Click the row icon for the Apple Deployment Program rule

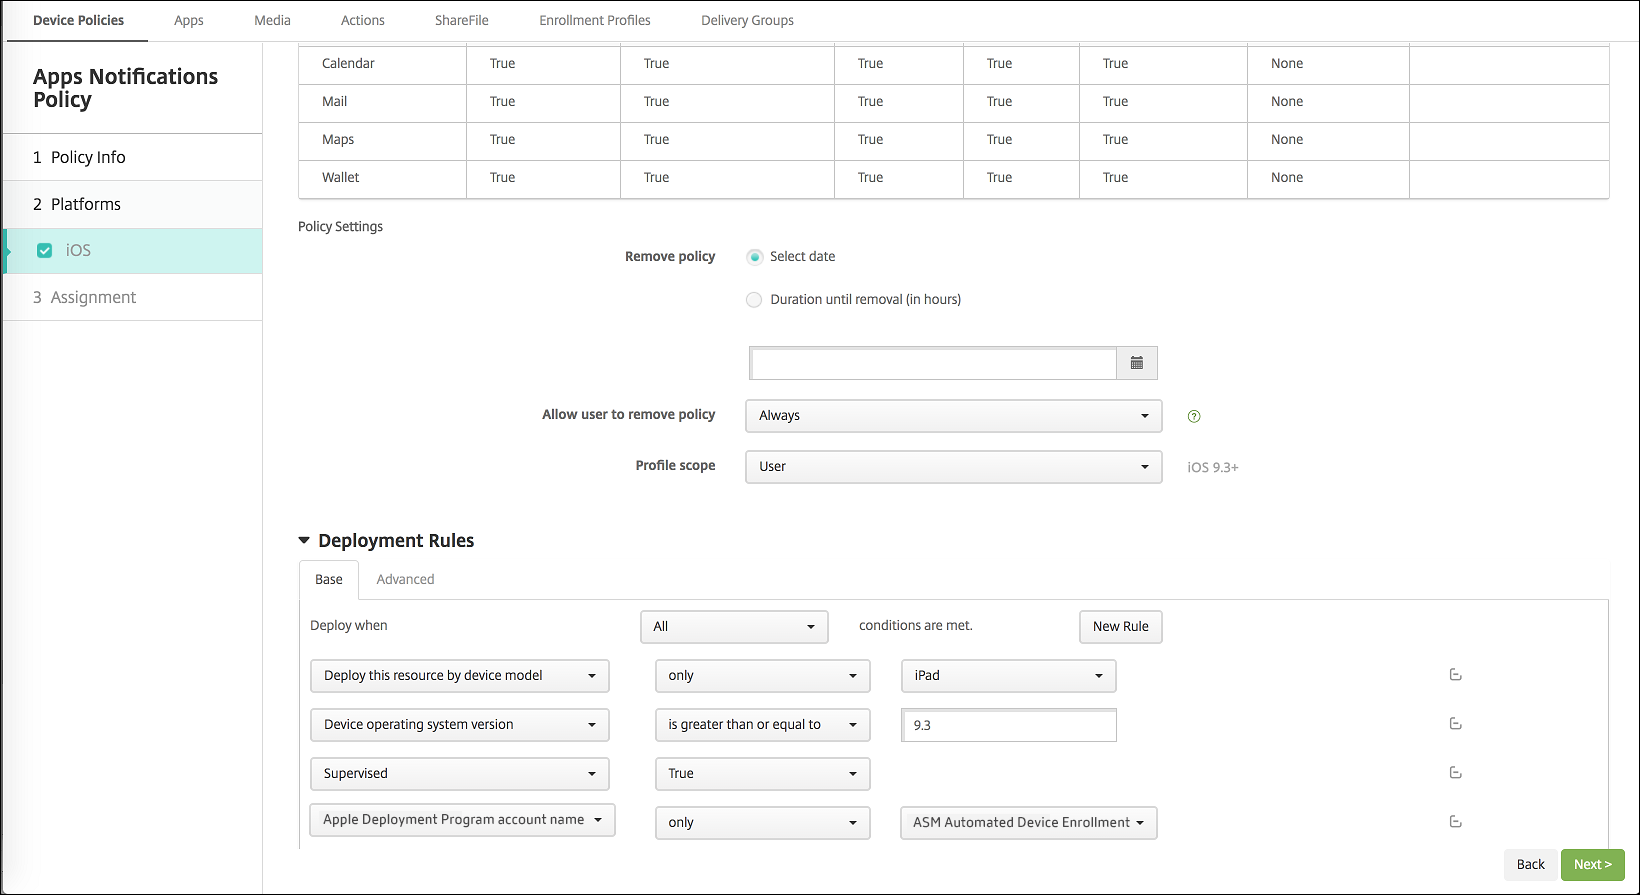[x=1455, y=822]
